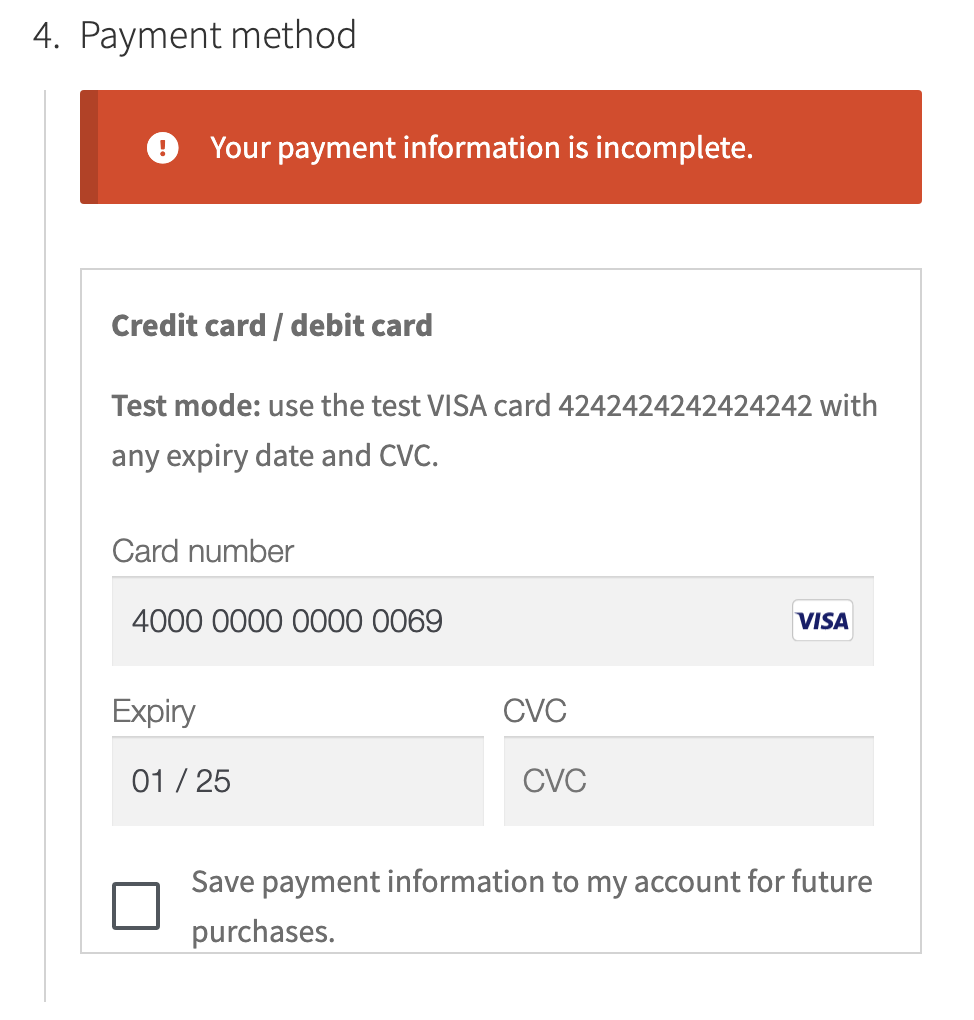Viewport: 974px width, 1020px height.
Task: Click the 'Payment method' step heading
Action: [218, 35]
